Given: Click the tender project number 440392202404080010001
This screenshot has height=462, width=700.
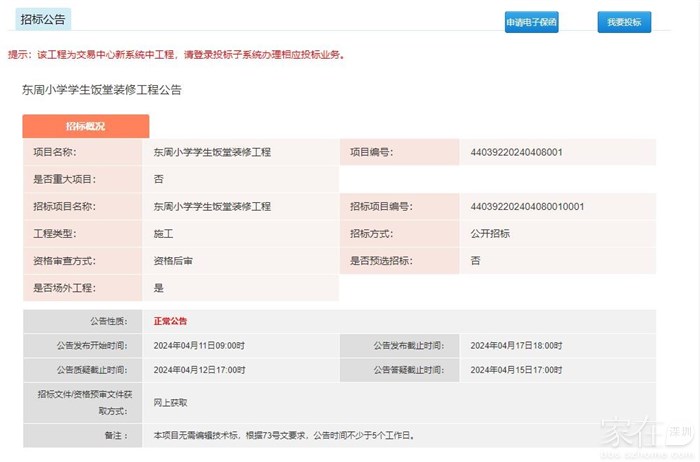Looking at the screenshot, I should click(526, 207).
